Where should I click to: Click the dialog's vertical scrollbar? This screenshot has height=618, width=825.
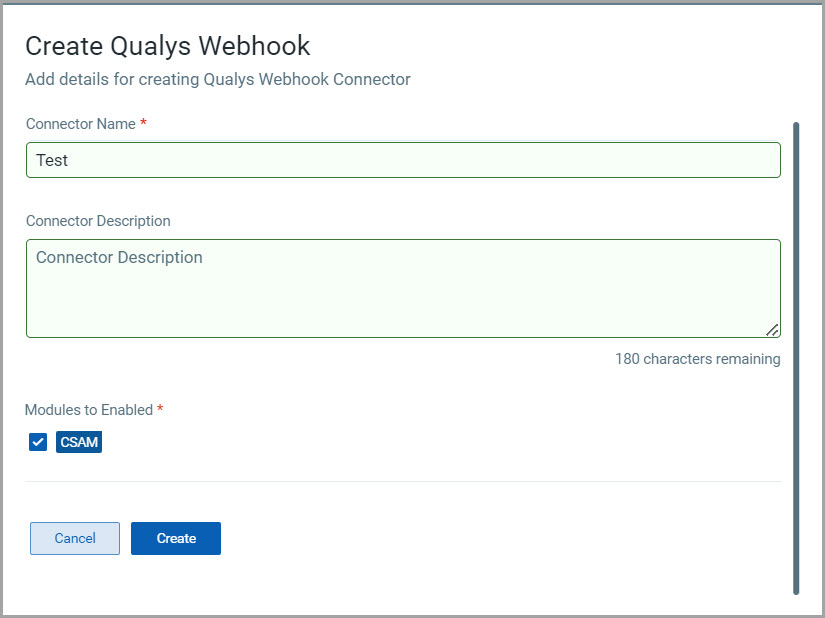tap(796, 358)
